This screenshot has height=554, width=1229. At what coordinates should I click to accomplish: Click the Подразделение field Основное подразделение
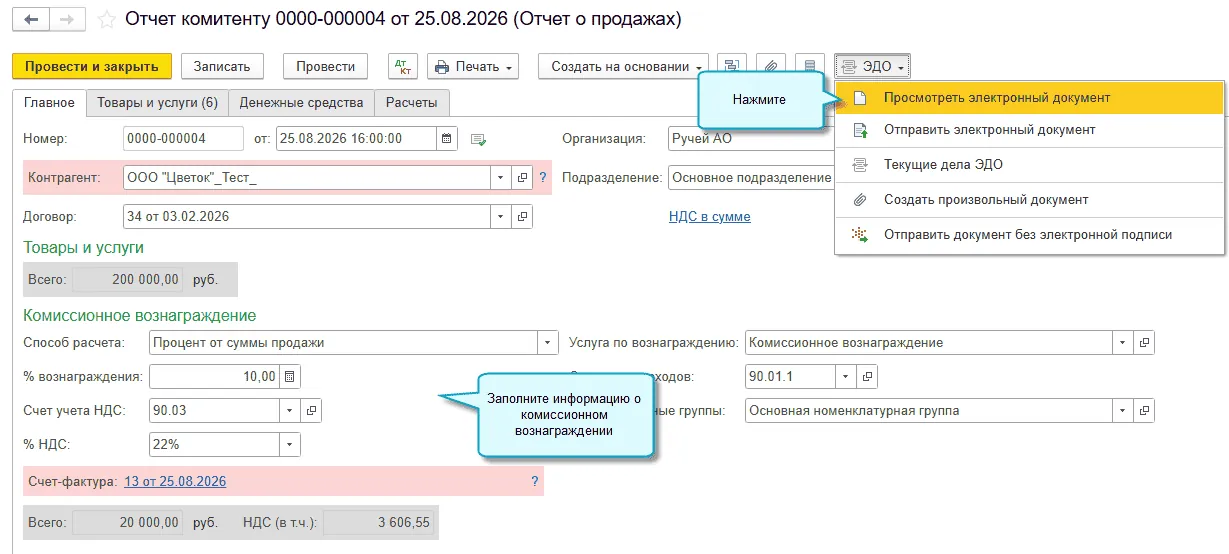751,178
